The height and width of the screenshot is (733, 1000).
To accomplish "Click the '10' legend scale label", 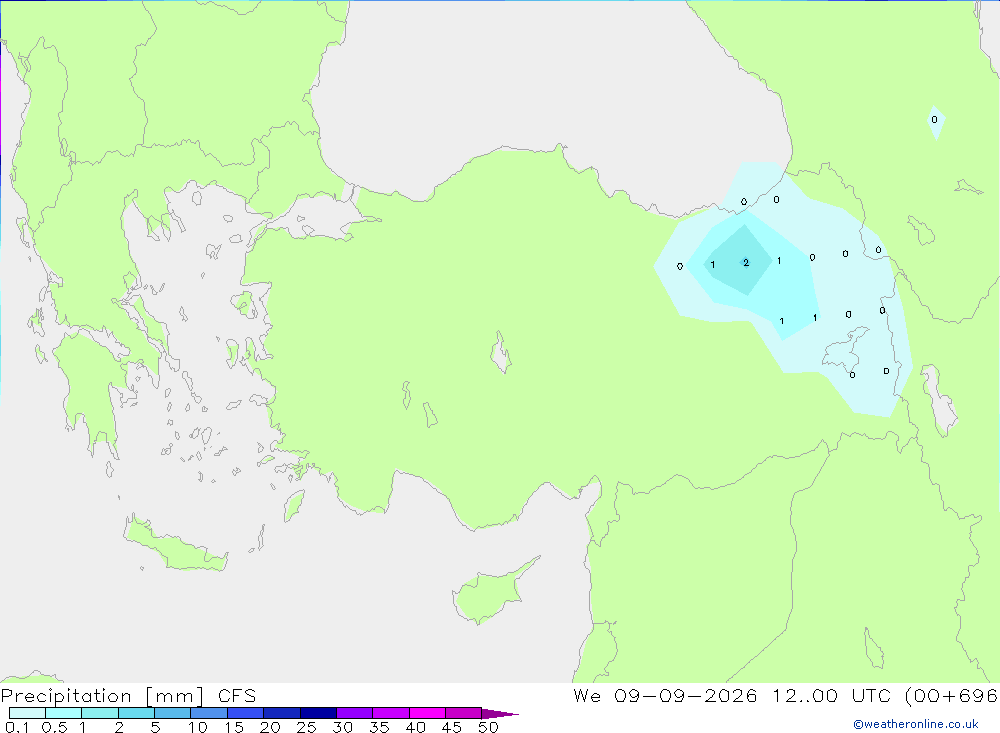I will (198, 727).
